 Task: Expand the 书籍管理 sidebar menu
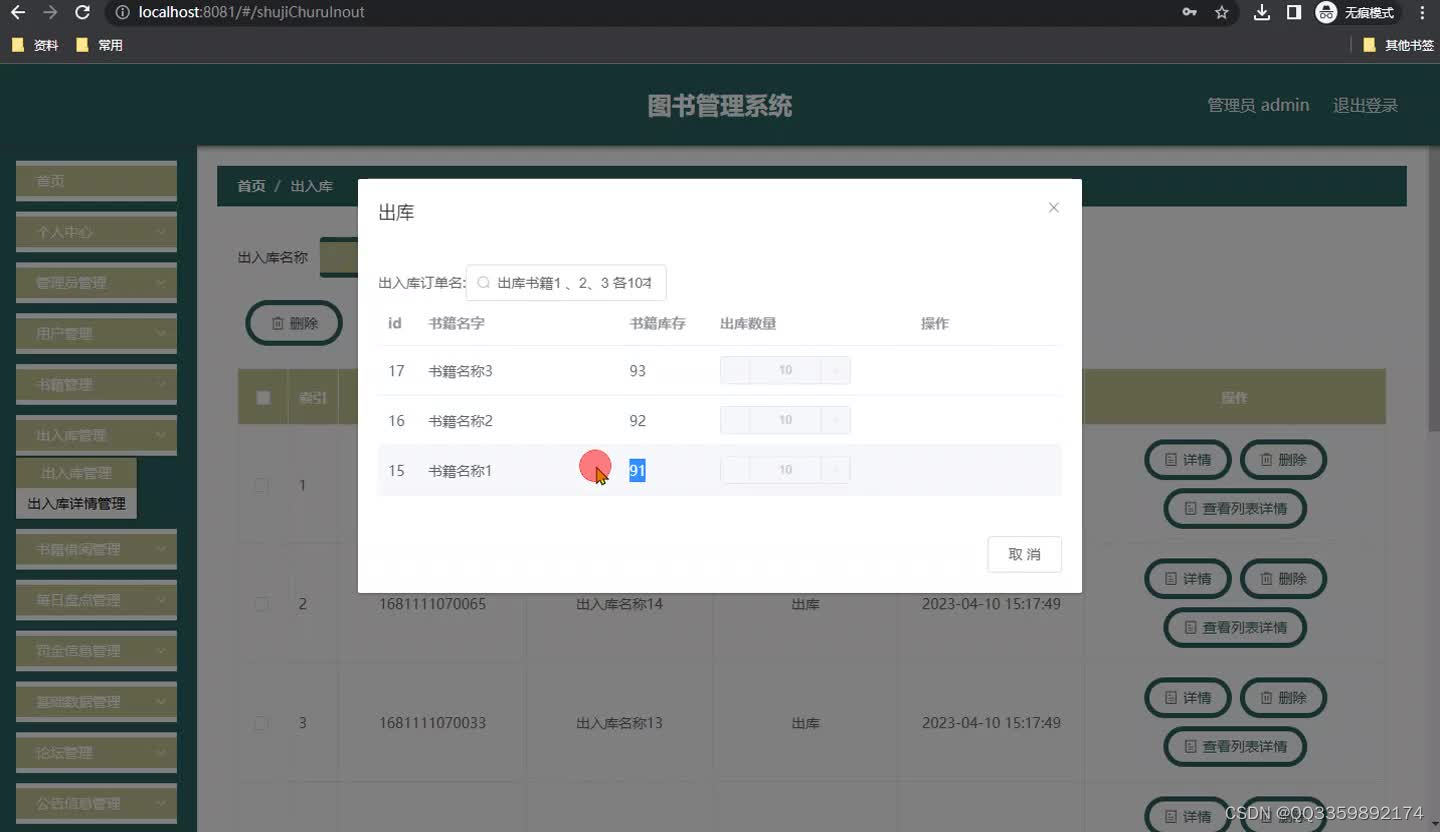click(96, 385)
